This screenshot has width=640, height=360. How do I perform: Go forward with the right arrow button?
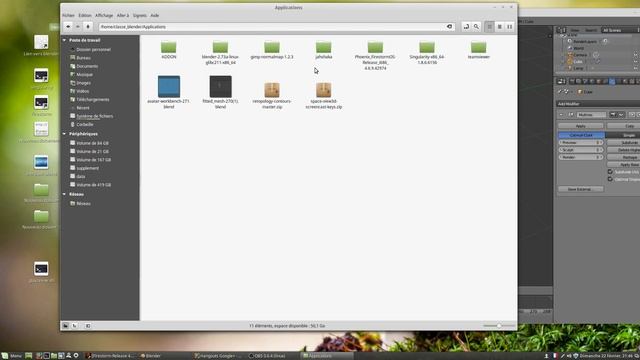[78, 27]
